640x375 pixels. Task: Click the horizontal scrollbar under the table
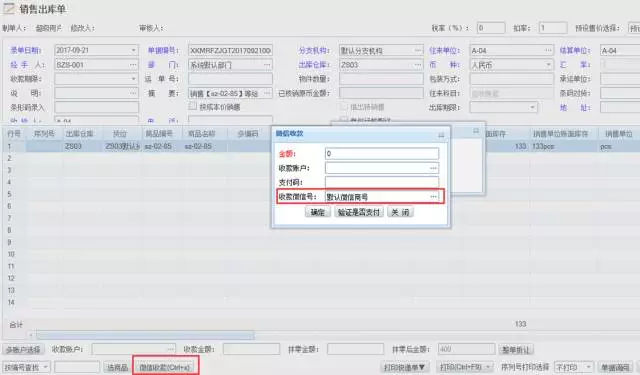145,335
